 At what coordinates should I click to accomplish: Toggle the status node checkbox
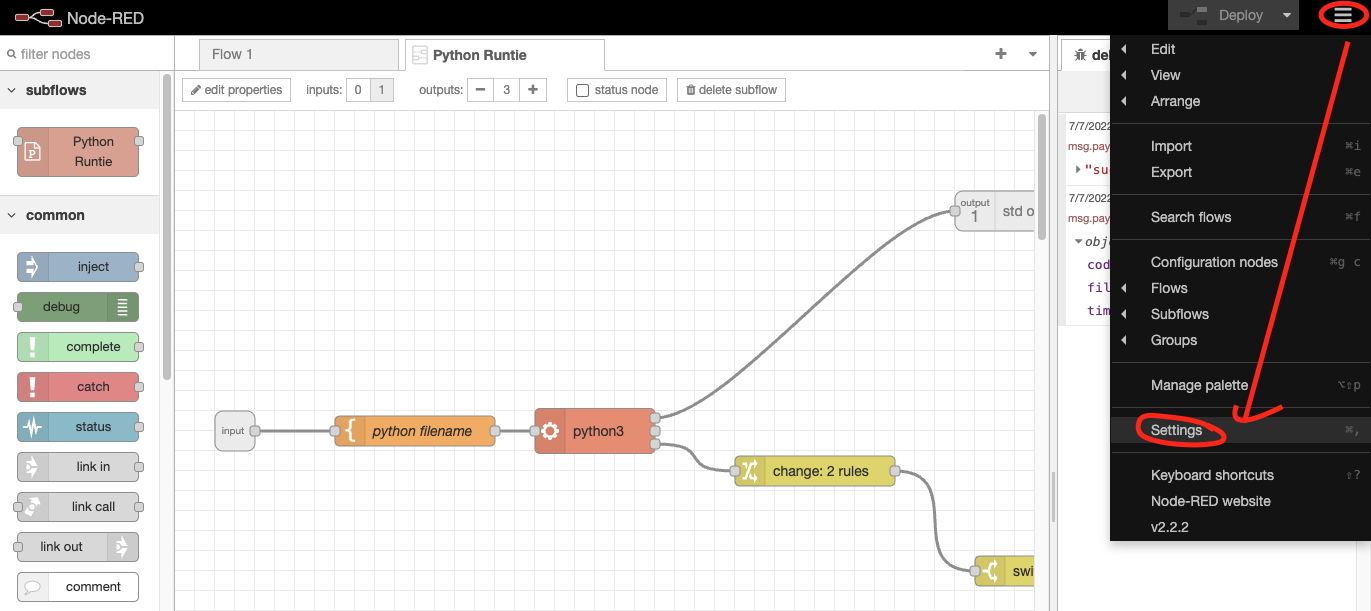[582, 91]
